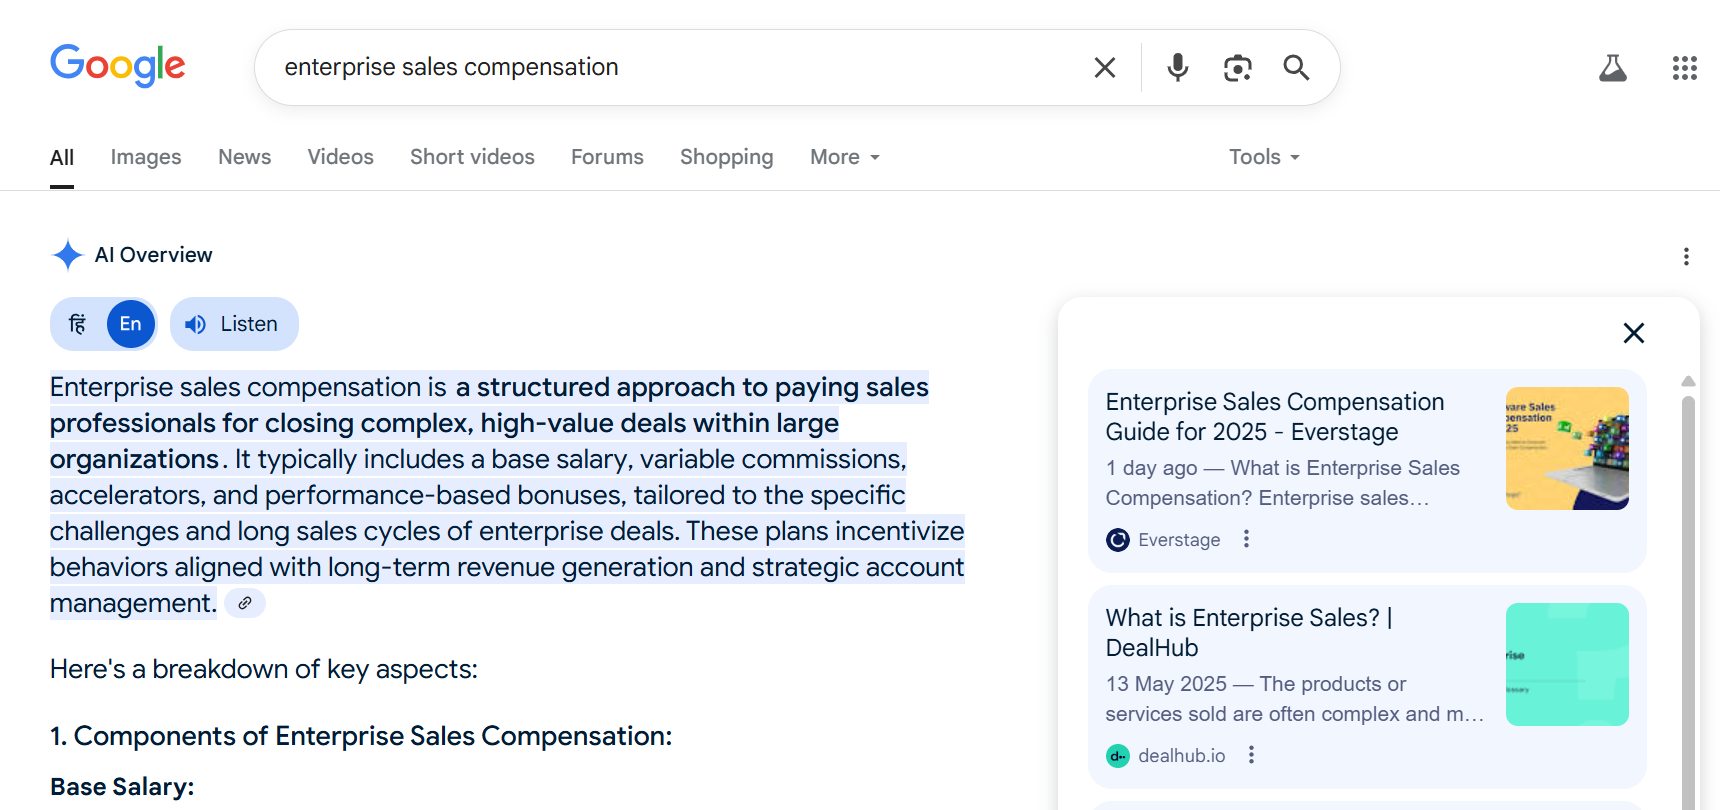Click the 'AI Overview' label
Screen dimensions: 1720x810
(x=153, y=255)
